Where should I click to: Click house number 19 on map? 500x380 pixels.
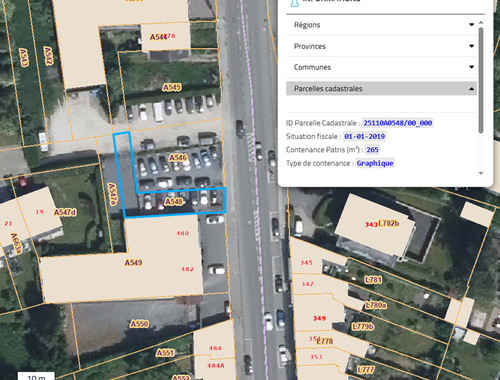click(39, 212)
